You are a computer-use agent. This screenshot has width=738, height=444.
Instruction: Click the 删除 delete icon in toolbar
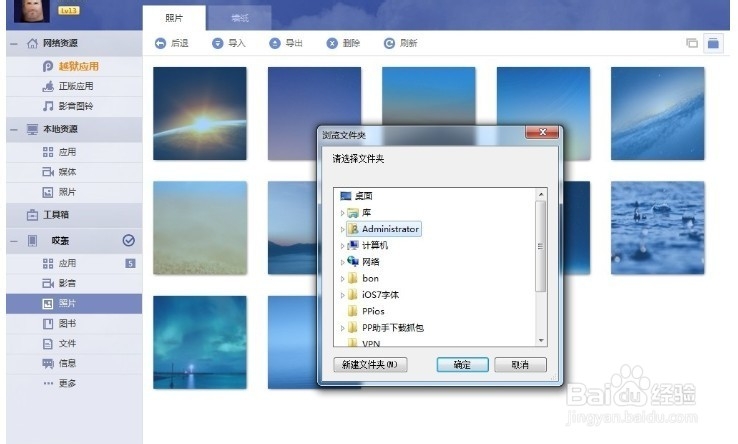pyautogui.click(x=332, y=43)
